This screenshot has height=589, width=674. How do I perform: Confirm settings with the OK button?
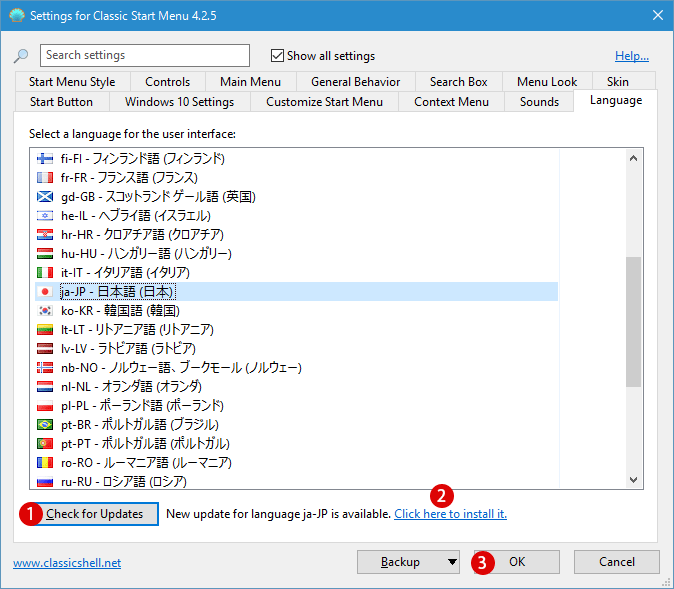coord(517,562)
